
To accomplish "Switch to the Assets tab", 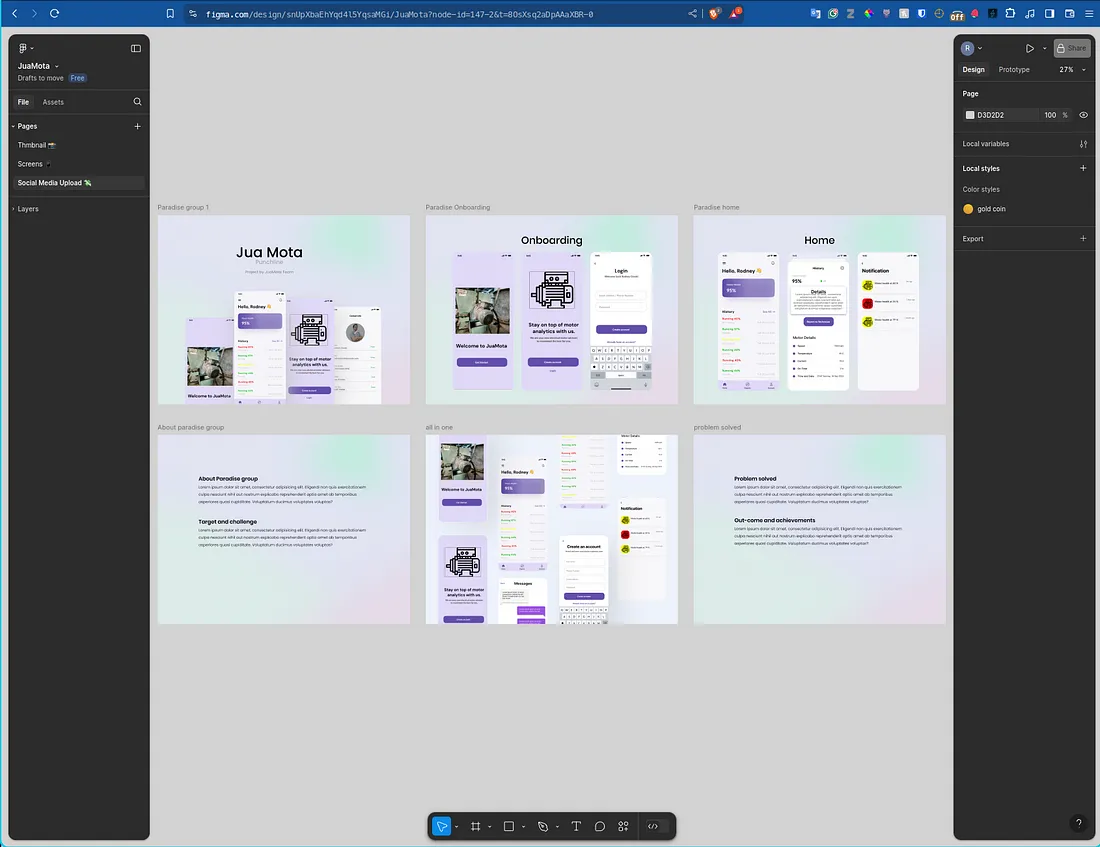I will [x=53, y=102].
